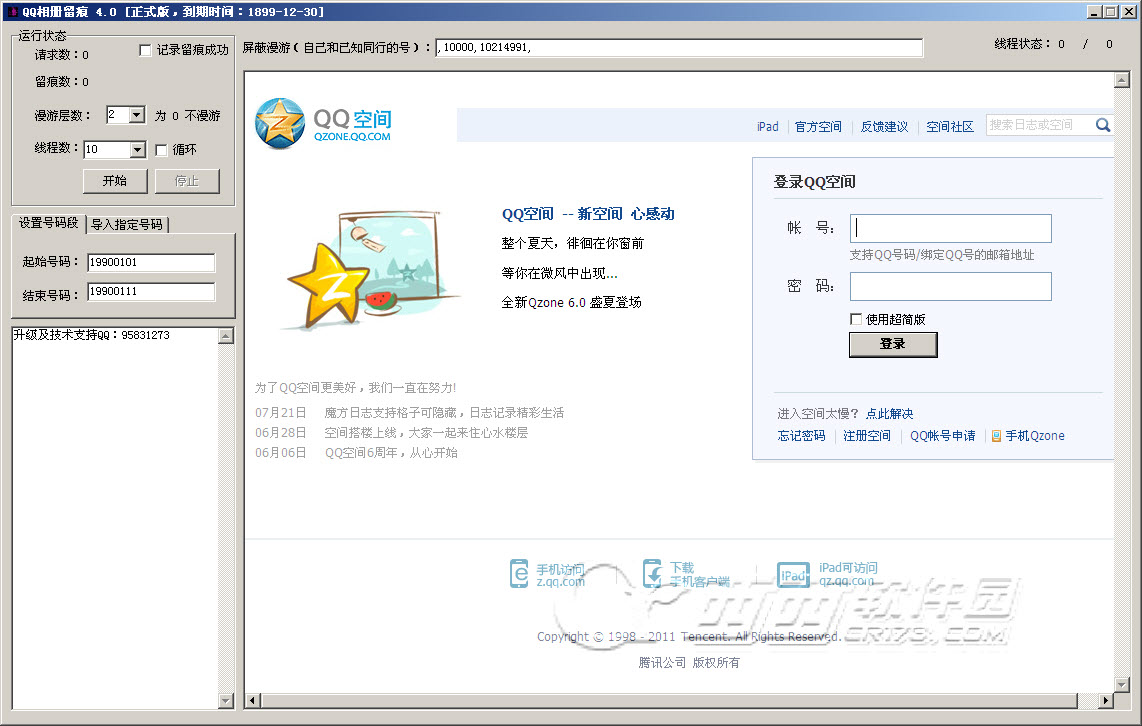Click the 忘记密码 link

[x=801, y=435]
